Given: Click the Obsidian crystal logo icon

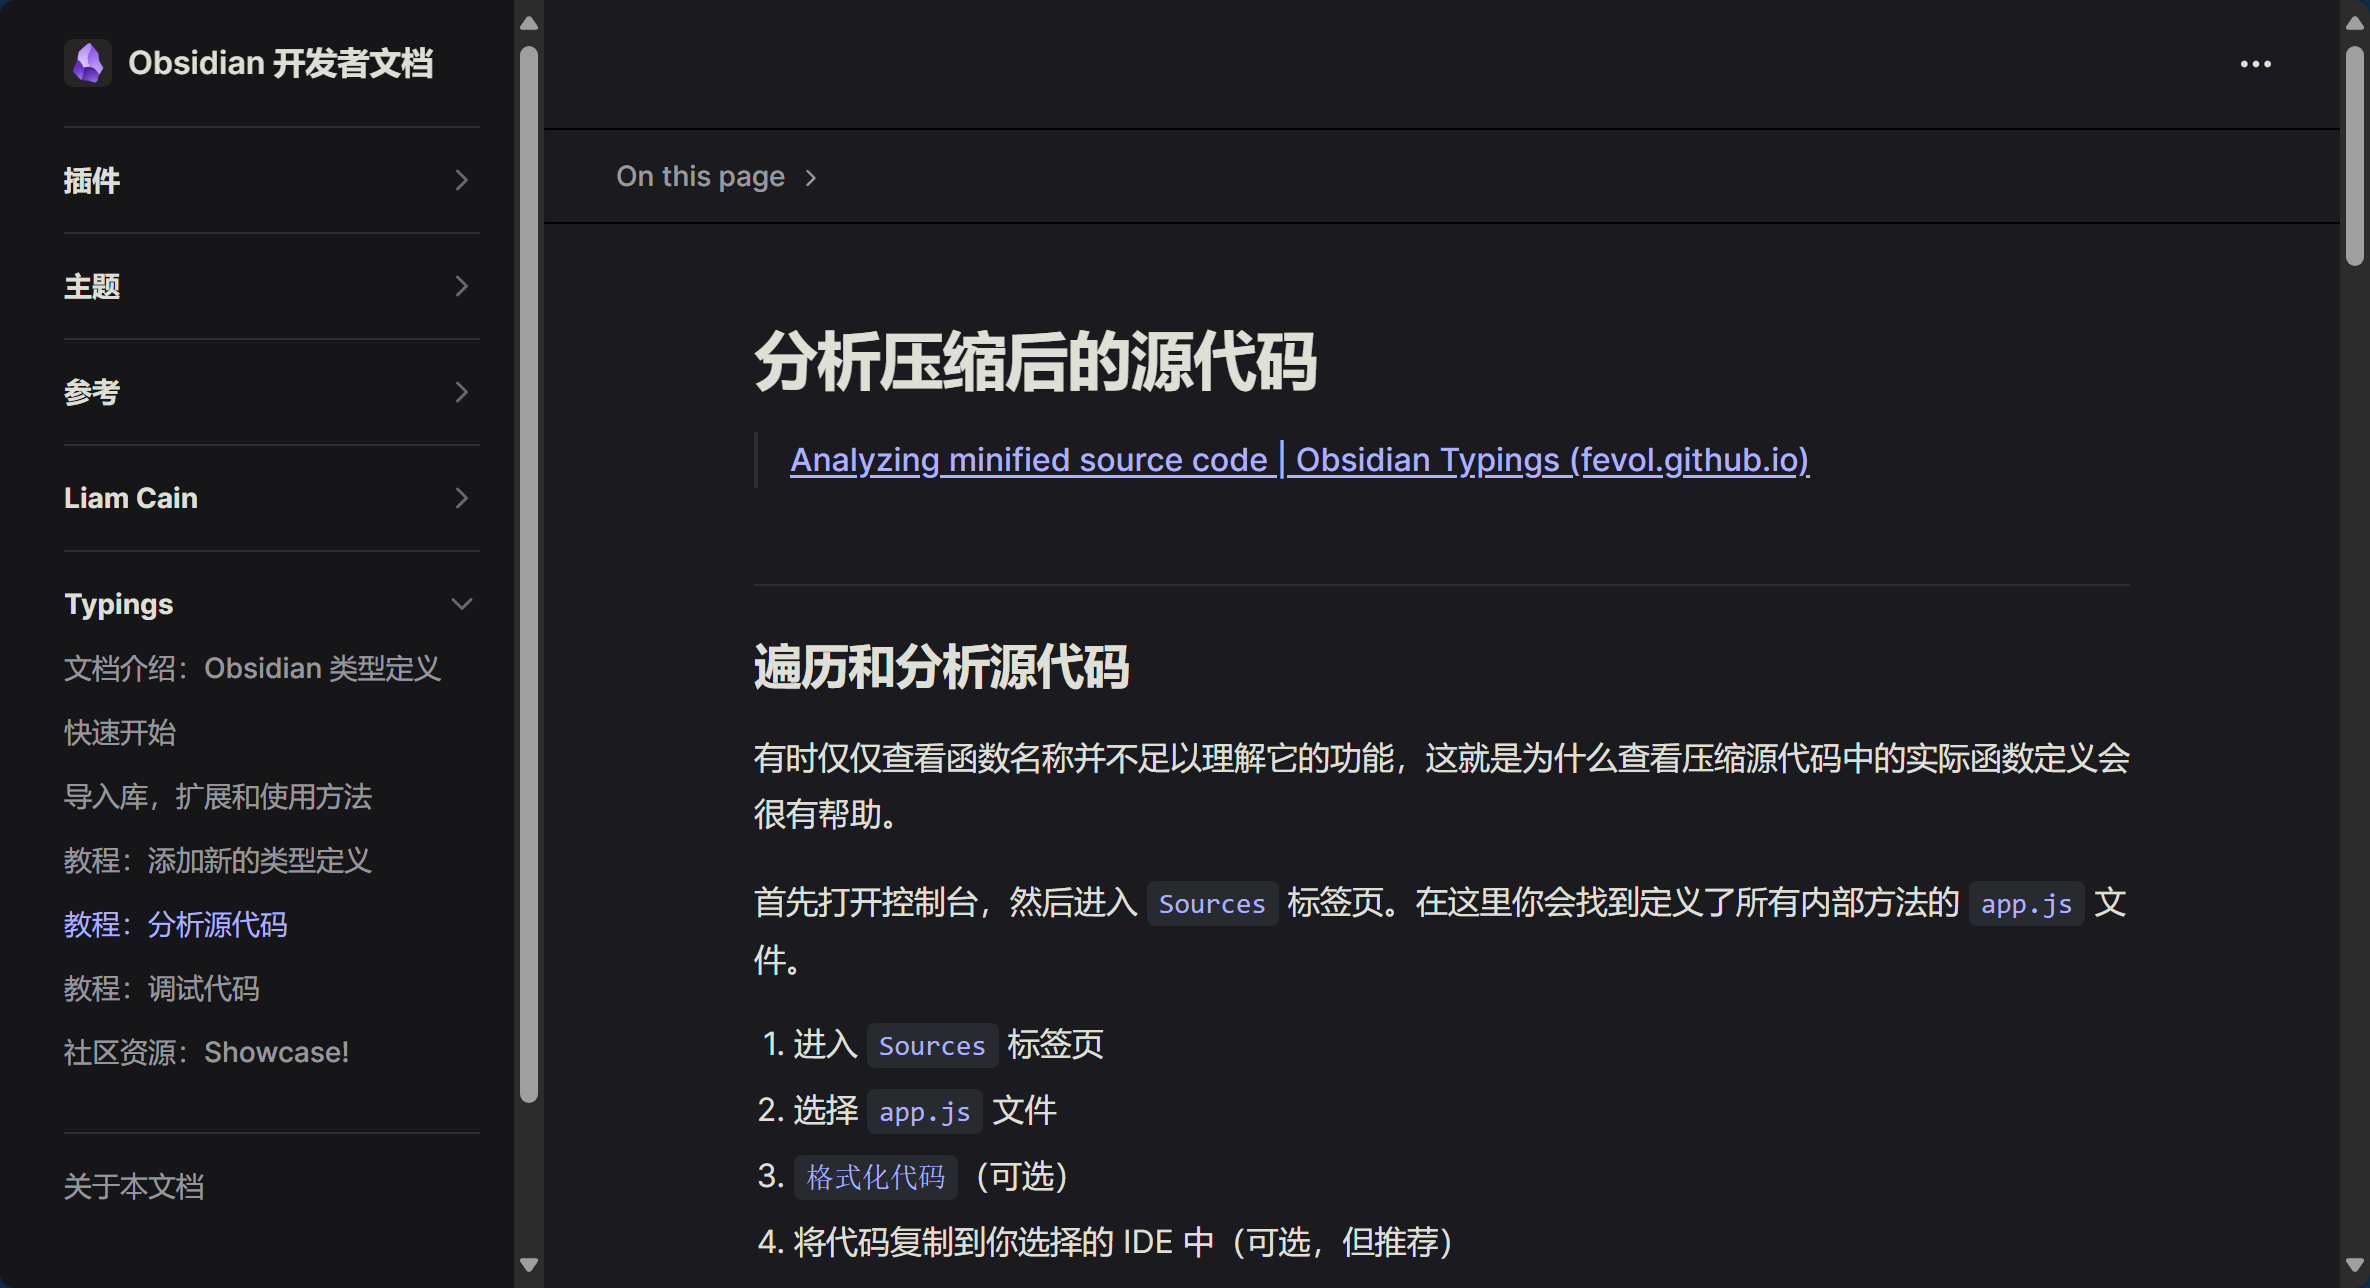Looking at the screenshot, I should (88, 63).
